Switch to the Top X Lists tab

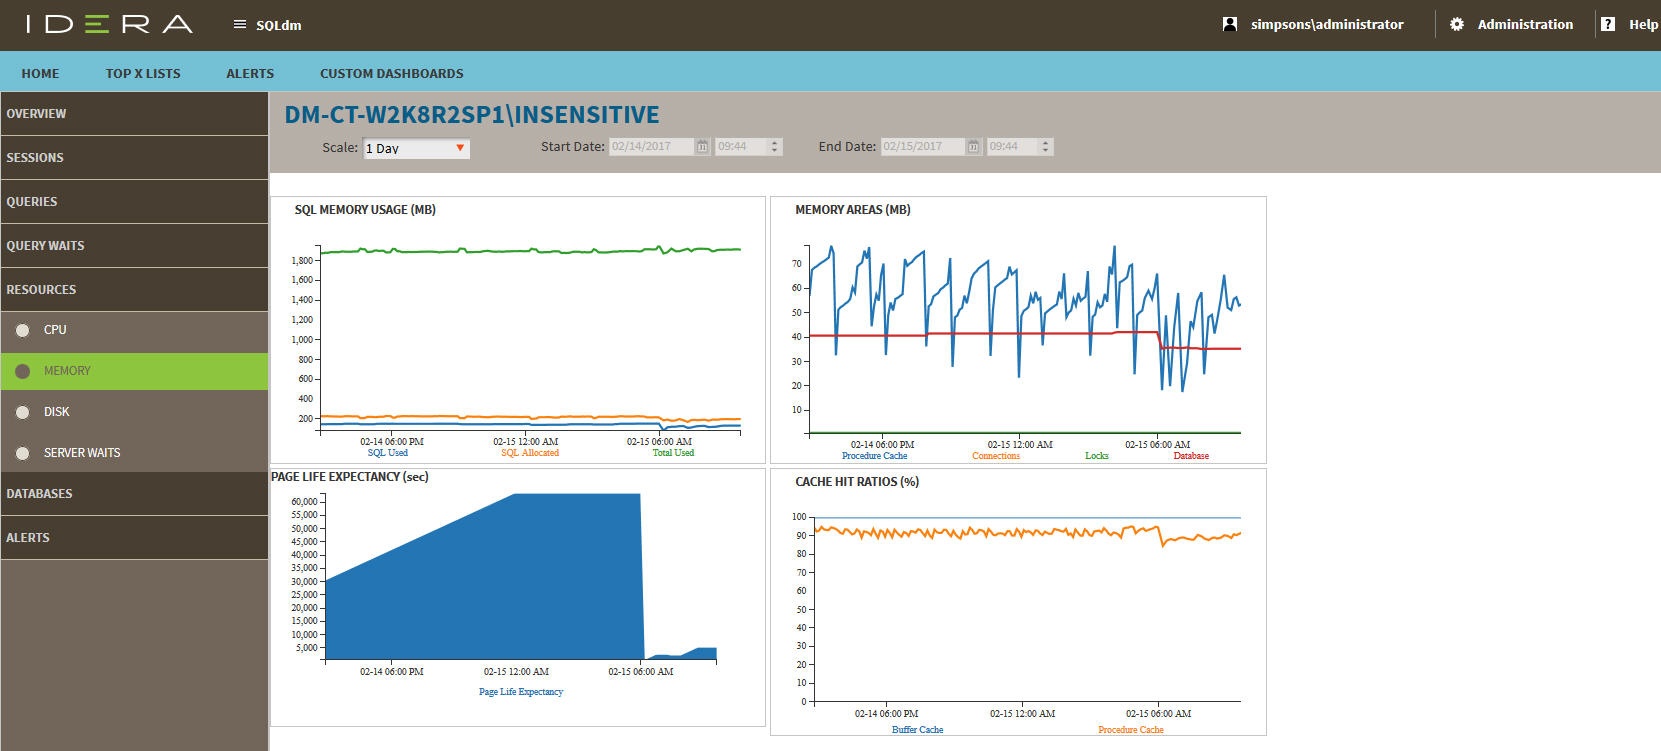[x=143, y=73]
